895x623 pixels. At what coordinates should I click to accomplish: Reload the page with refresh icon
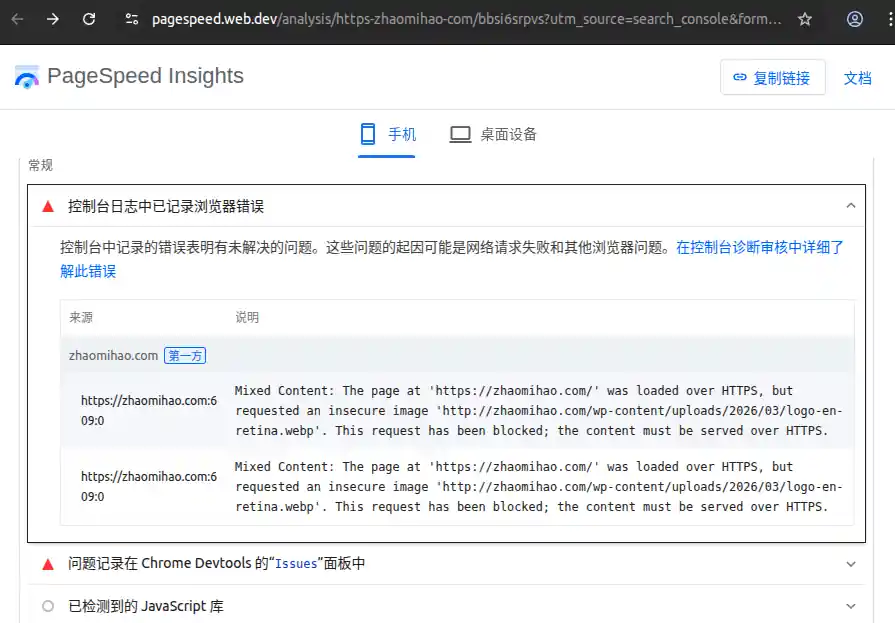(89, 19)
